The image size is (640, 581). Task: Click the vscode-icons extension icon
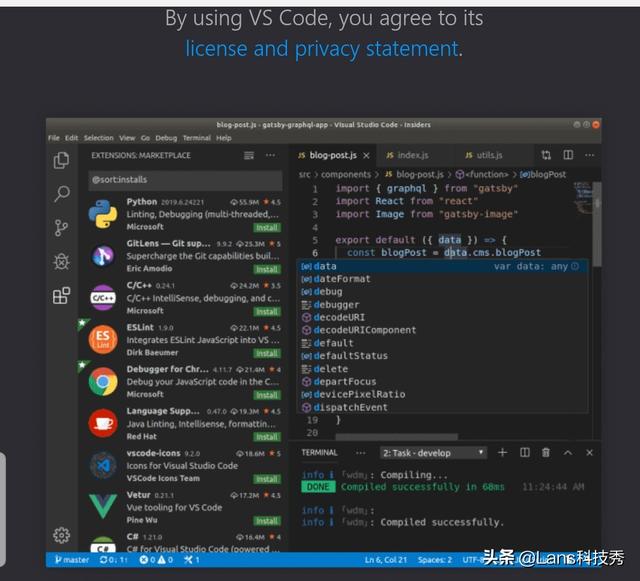point(103,465)
